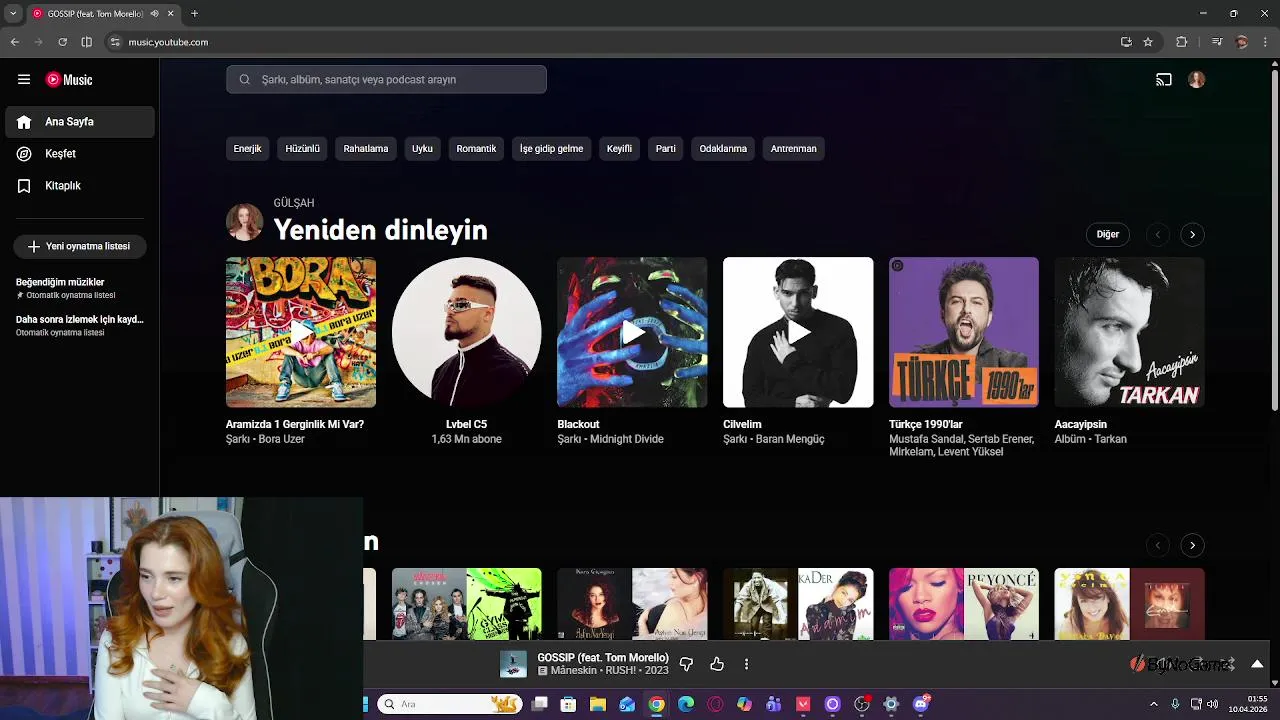The width and height of the screenshot is (1280, 720).
Task: Open Chrome from the taskbar
Action: (656, 704)
